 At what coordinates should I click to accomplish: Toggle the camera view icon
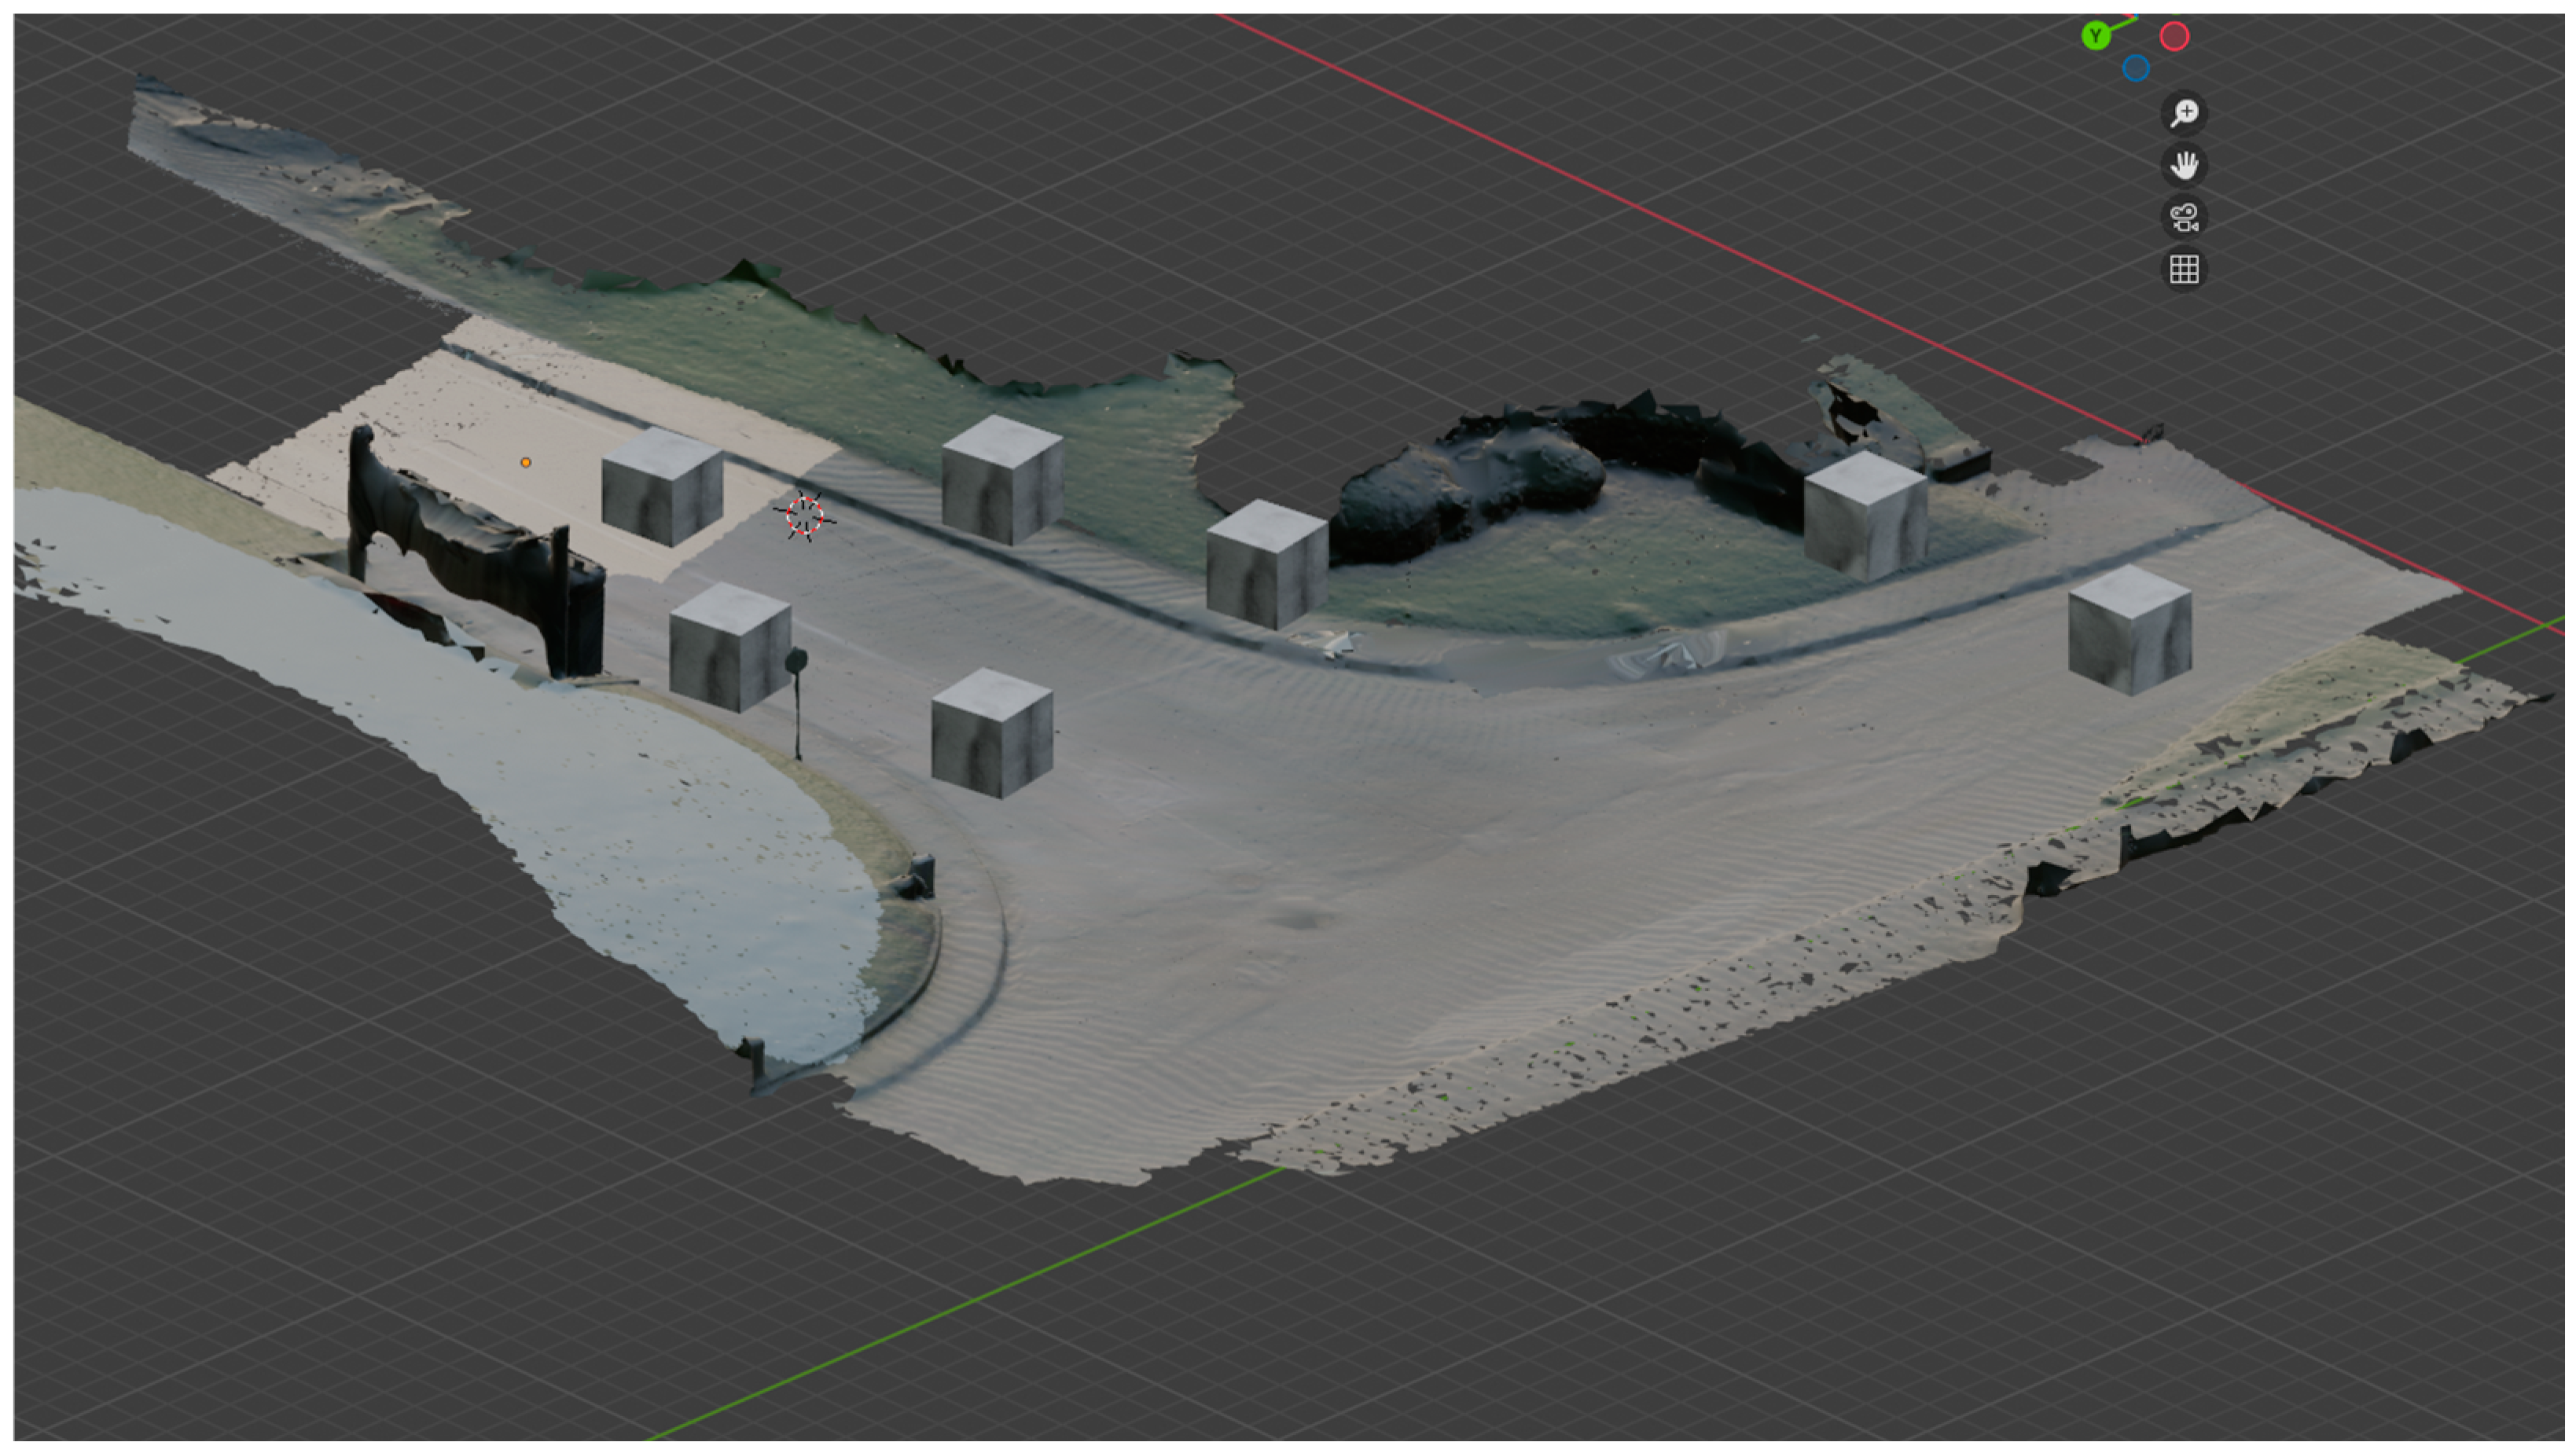[x=2184, y=217]
